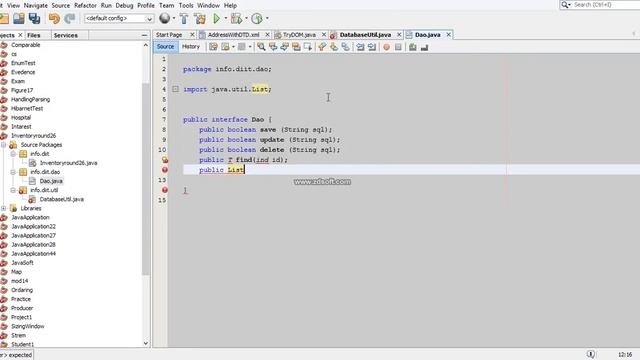Open the Navigate menu

(x=36, y=5)
